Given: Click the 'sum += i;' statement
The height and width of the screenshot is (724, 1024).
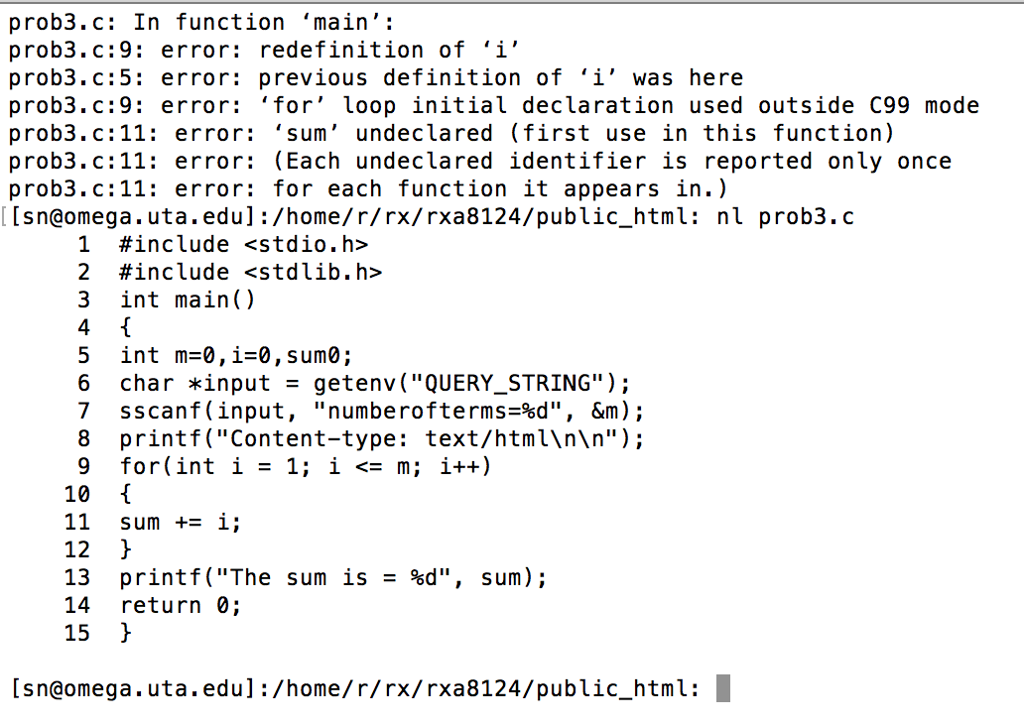Looking at the screenshot, I should pos(180,522).
